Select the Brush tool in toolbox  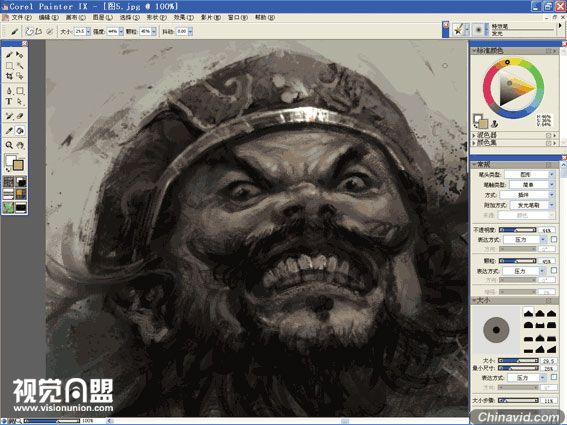point(9,55)
